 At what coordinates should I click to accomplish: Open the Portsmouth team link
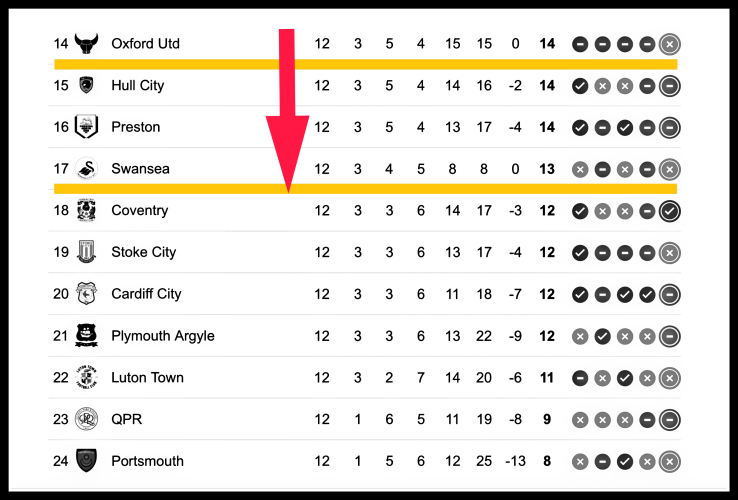tap(147, 461)
